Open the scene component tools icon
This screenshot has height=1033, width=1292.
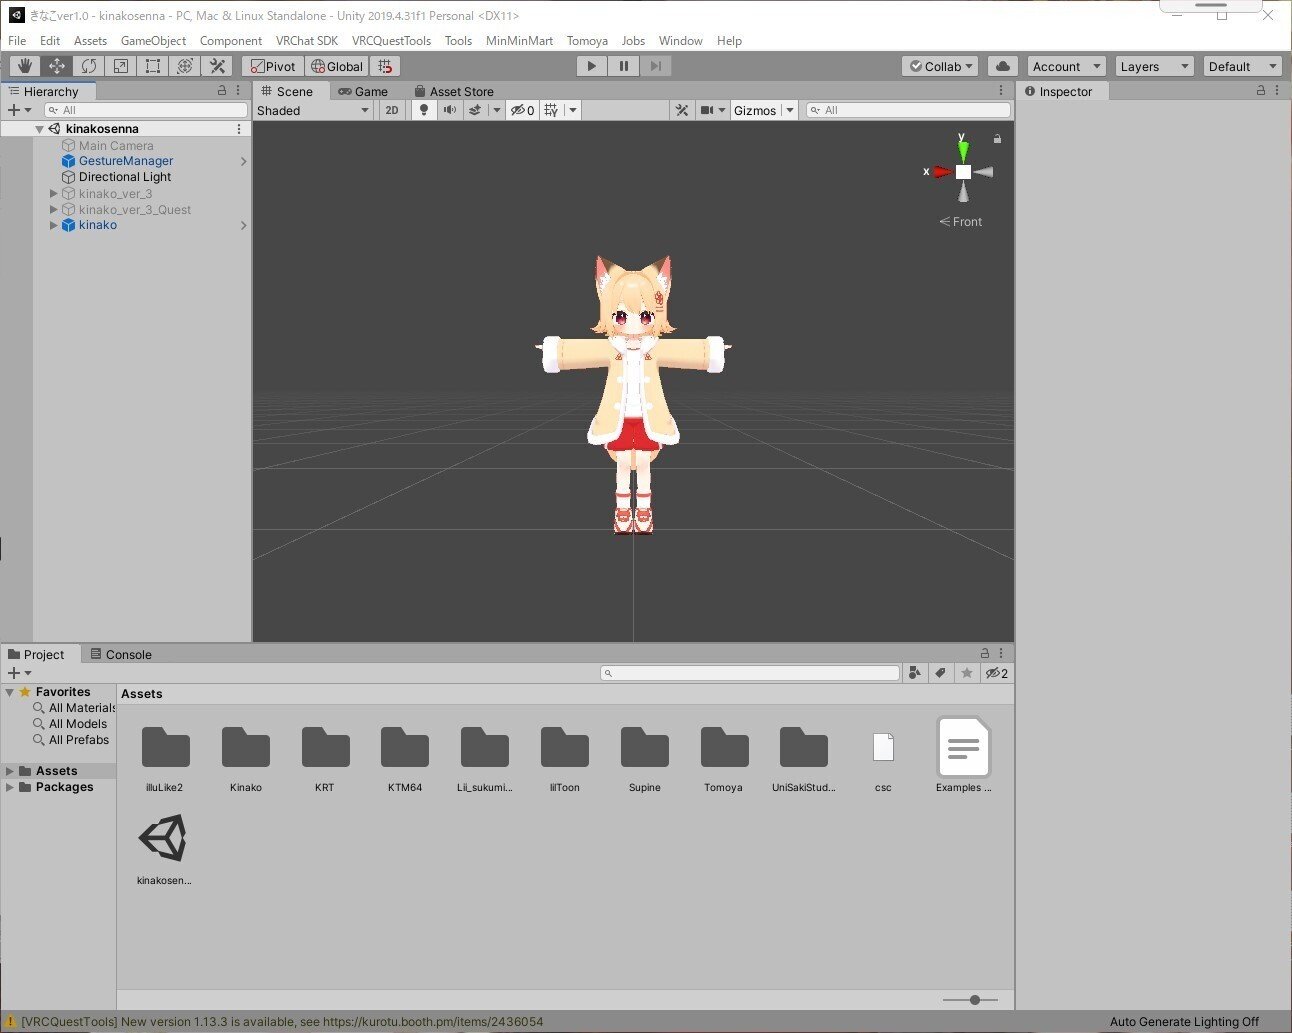coord(682,110)
